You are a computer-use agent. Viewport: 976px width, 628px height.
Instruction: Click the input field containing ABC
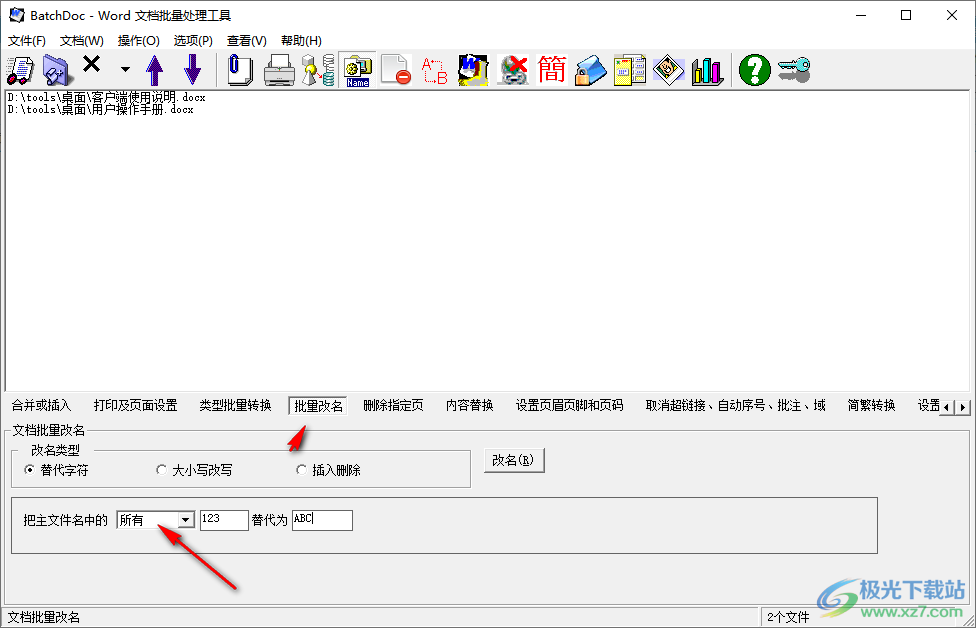(x=322, y=520)
